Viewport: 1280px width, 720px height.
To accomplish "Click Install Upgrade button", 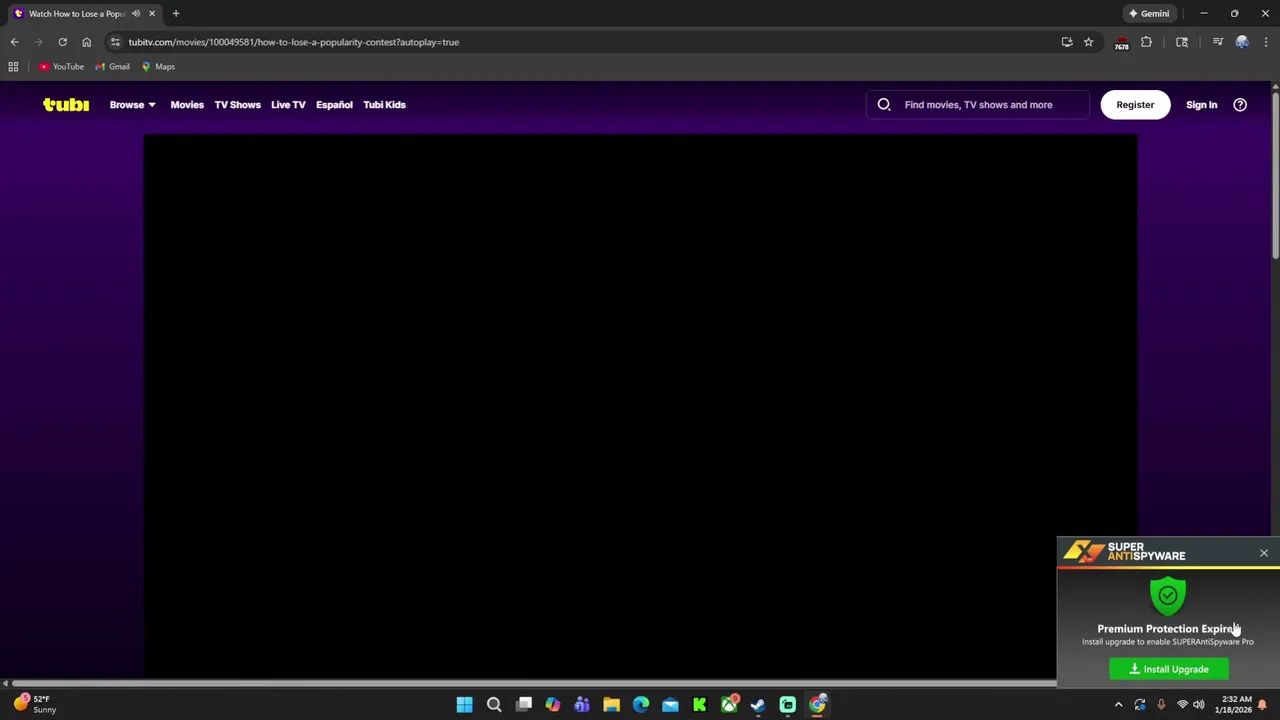I will (x=1169, y=669).
